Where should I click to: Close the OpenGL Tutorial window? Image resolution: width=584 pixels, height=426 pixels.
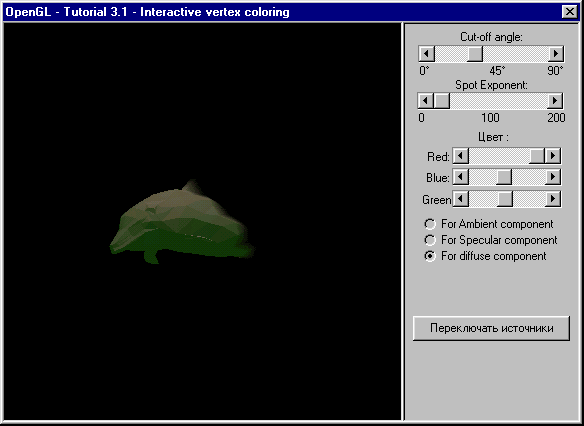point(569,12)
